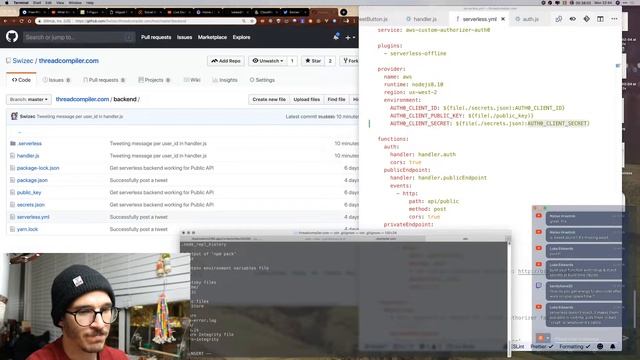Open GitHub notifications bell
640x360 pixels.
click(x=336, y=37)
